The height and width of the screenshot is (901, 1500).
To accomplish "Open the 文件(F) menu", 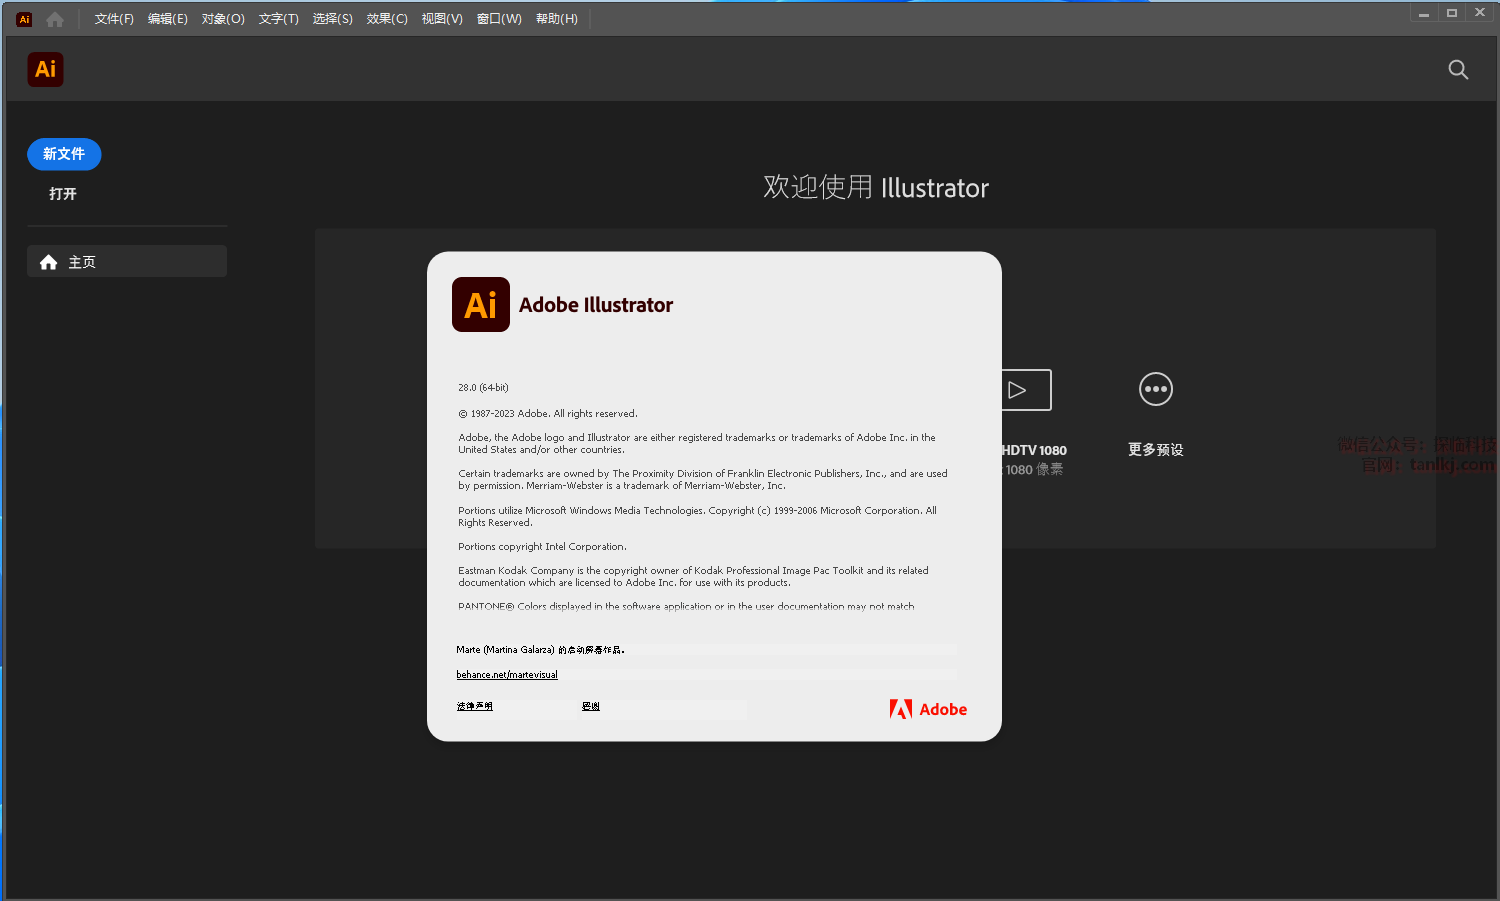I will (114, 19).
